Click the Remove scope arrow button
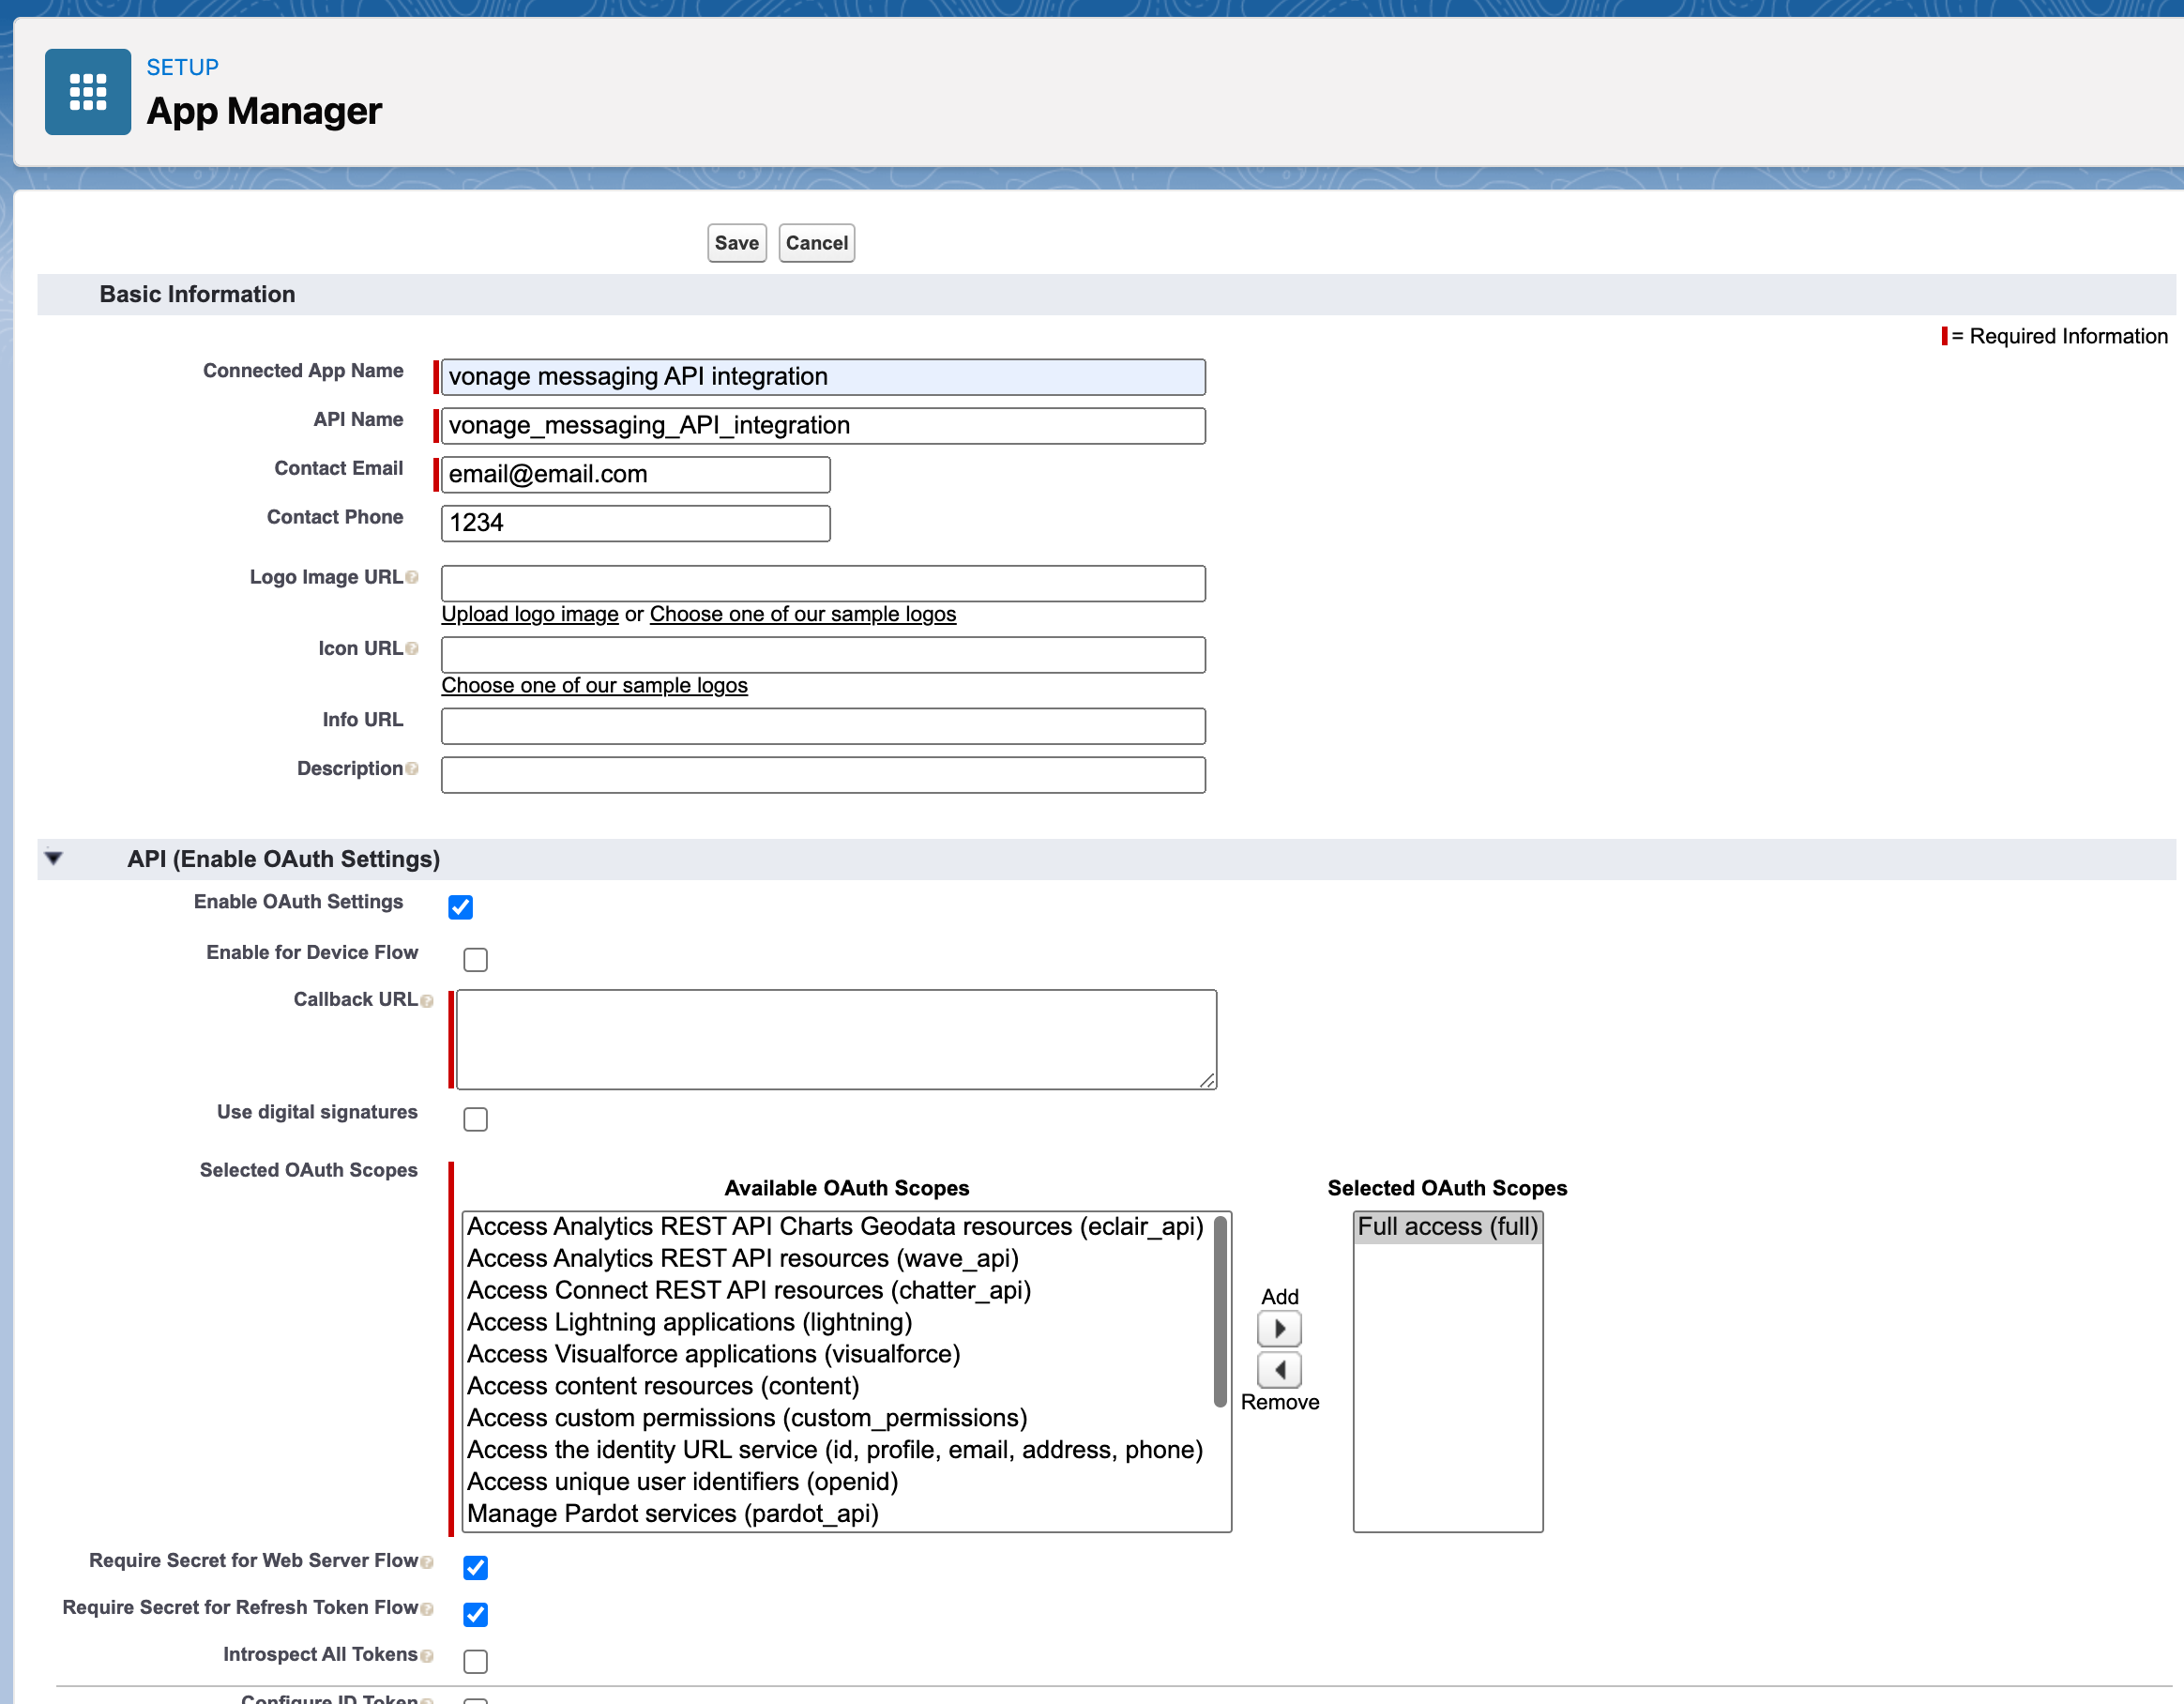 tap(1279, 1369)
